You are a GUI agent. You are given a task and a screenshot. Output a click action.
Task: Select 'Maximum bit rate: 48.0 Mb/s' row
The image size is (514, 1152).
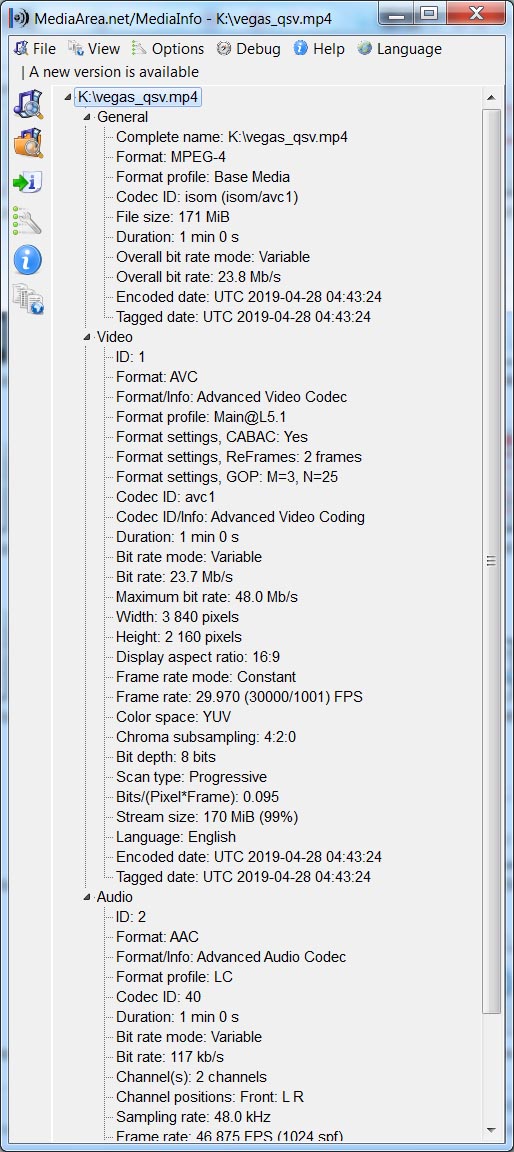click(206, 597)
